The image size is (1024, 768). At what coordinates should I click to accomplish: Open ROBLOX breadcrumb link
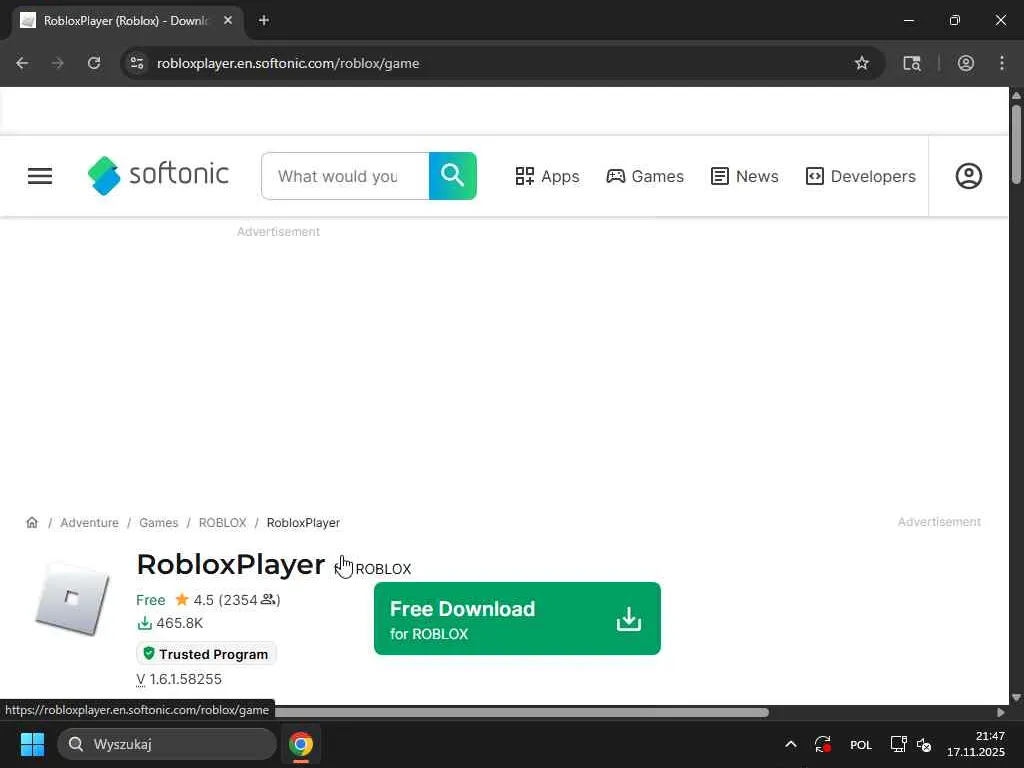[223, 522]
